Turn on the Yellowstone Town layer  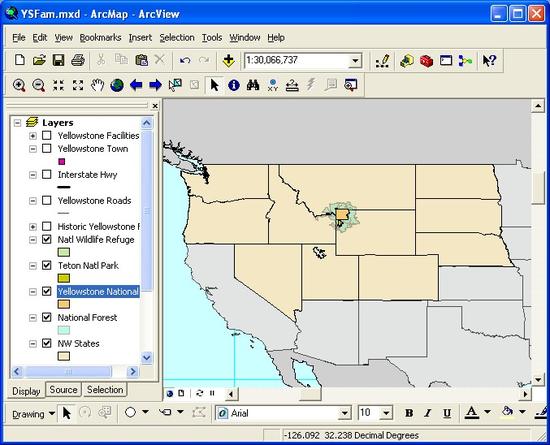tap(47, 149)
